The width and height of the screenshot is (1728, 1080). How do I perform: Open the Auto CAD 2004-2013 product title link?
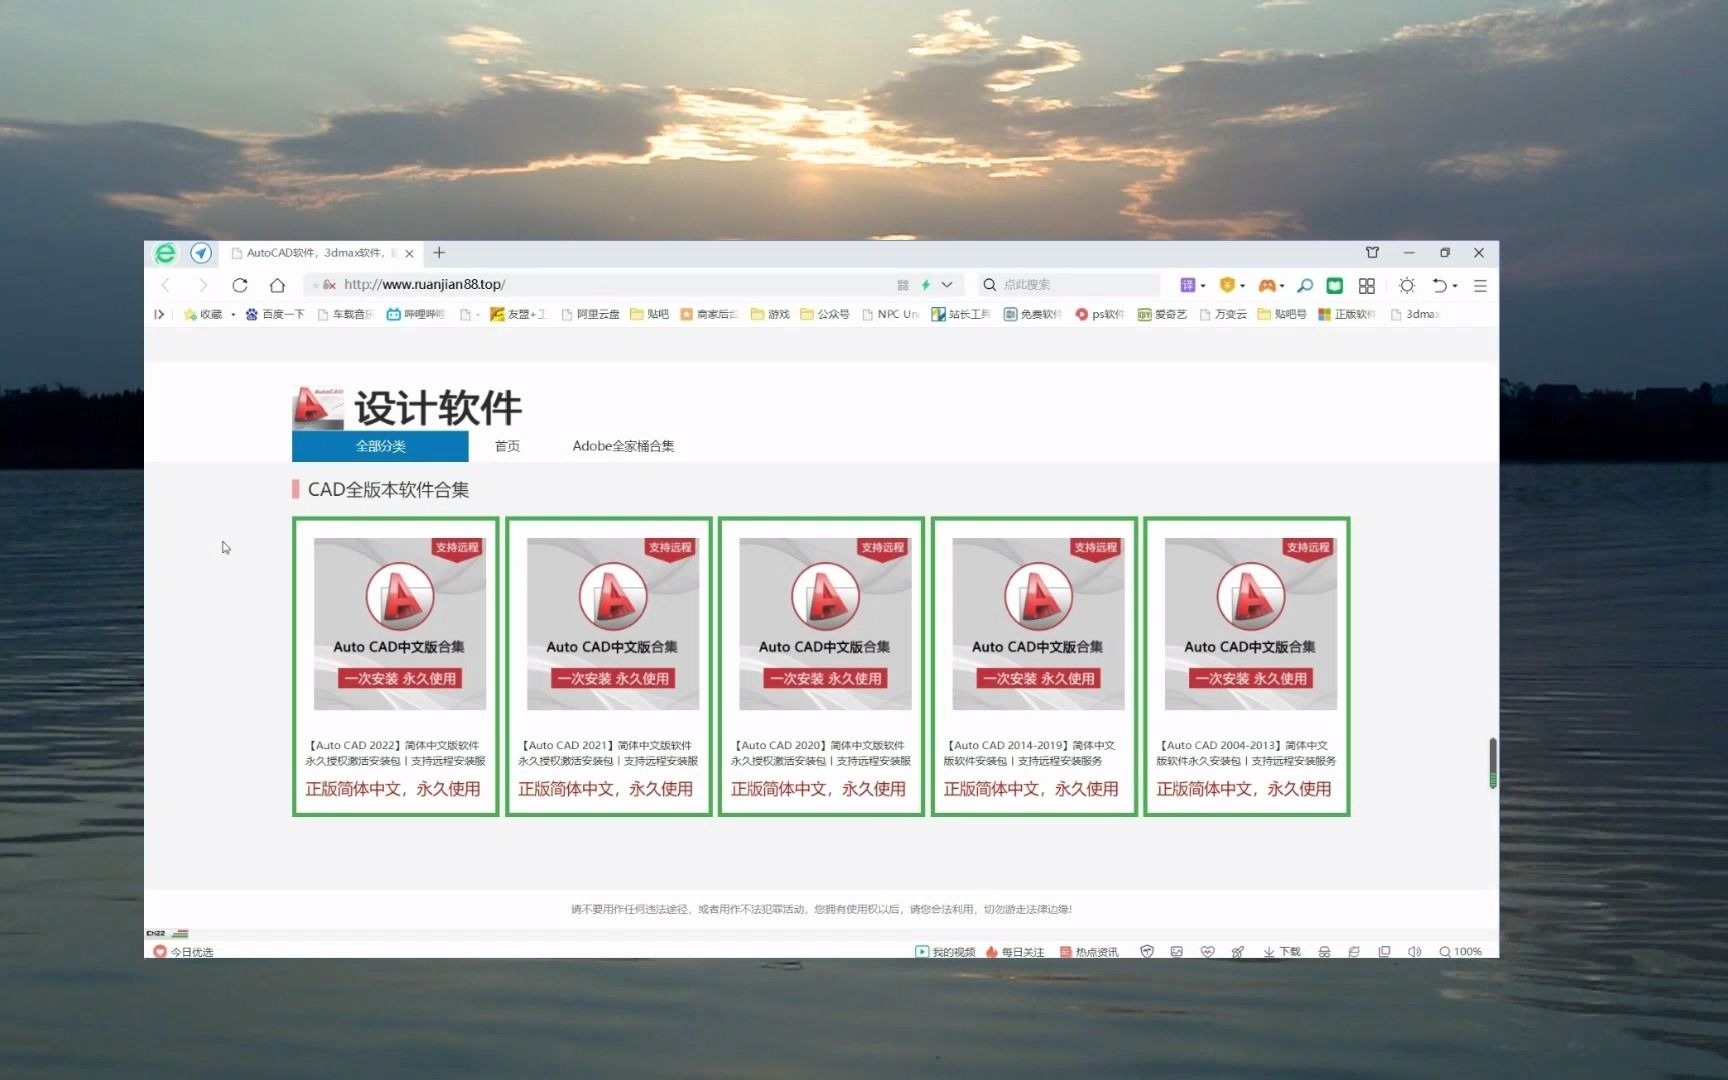click(x=1245, y=753)
